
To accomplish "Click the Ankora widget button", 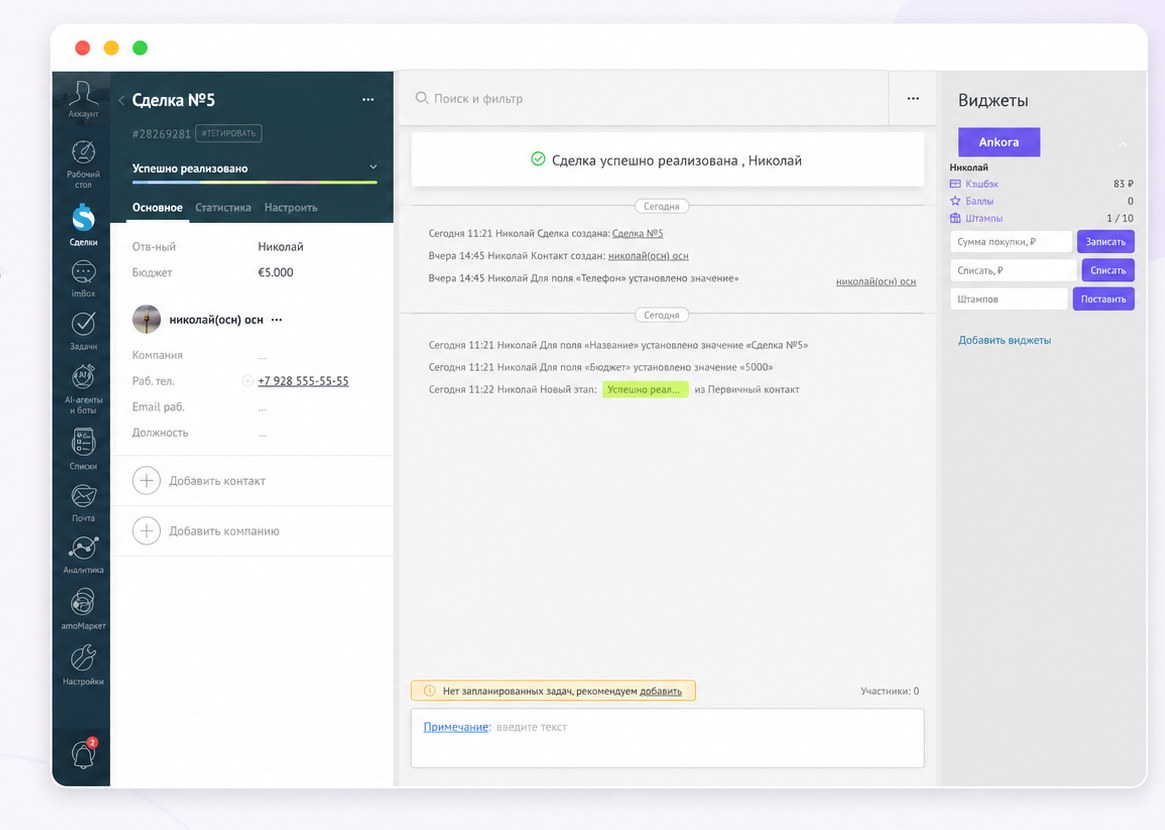I will pos(999,142).
